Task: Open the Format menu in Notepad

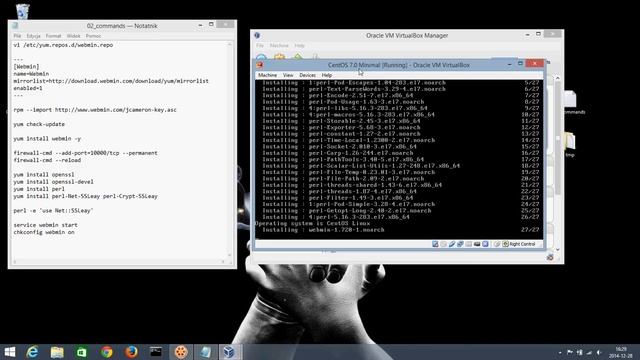Action: click(53, 36)
